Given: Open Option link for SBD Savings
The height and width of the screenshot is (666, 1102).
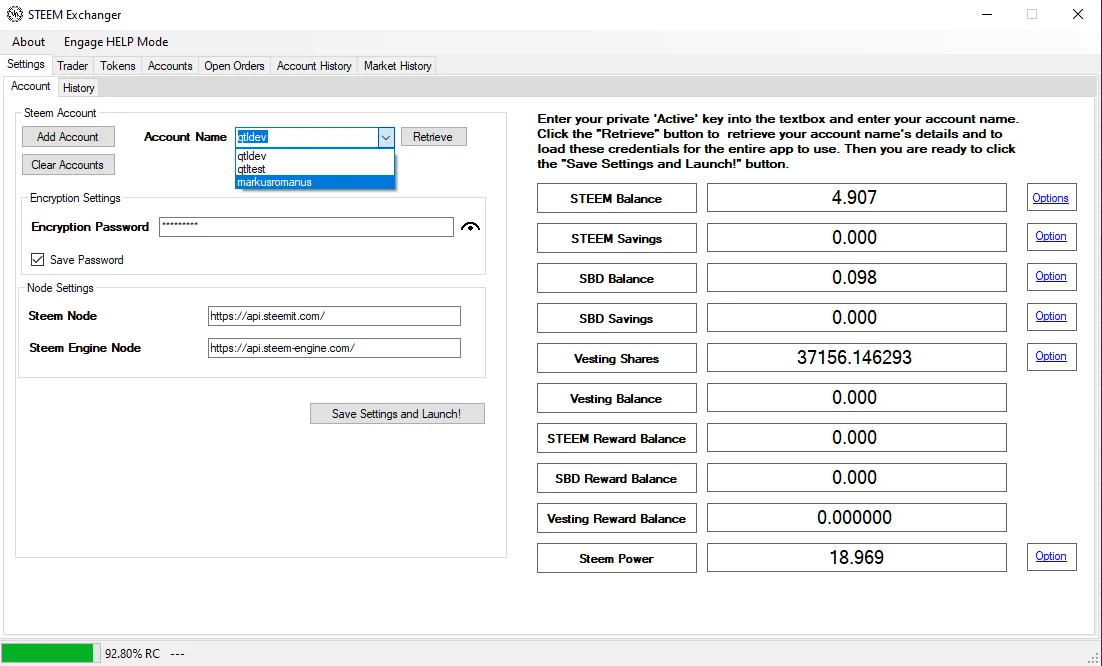Looking at the screenshot, I should tap(1051, 317).
